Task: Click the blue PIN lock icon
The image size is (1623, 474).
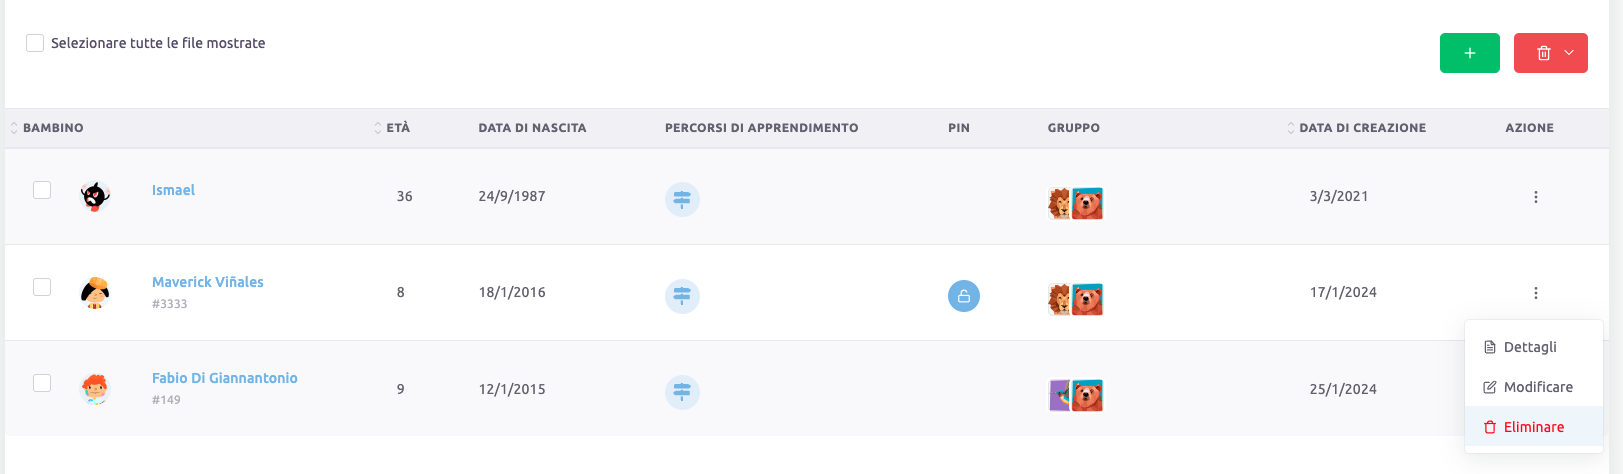Action: (x=963, y=296)
